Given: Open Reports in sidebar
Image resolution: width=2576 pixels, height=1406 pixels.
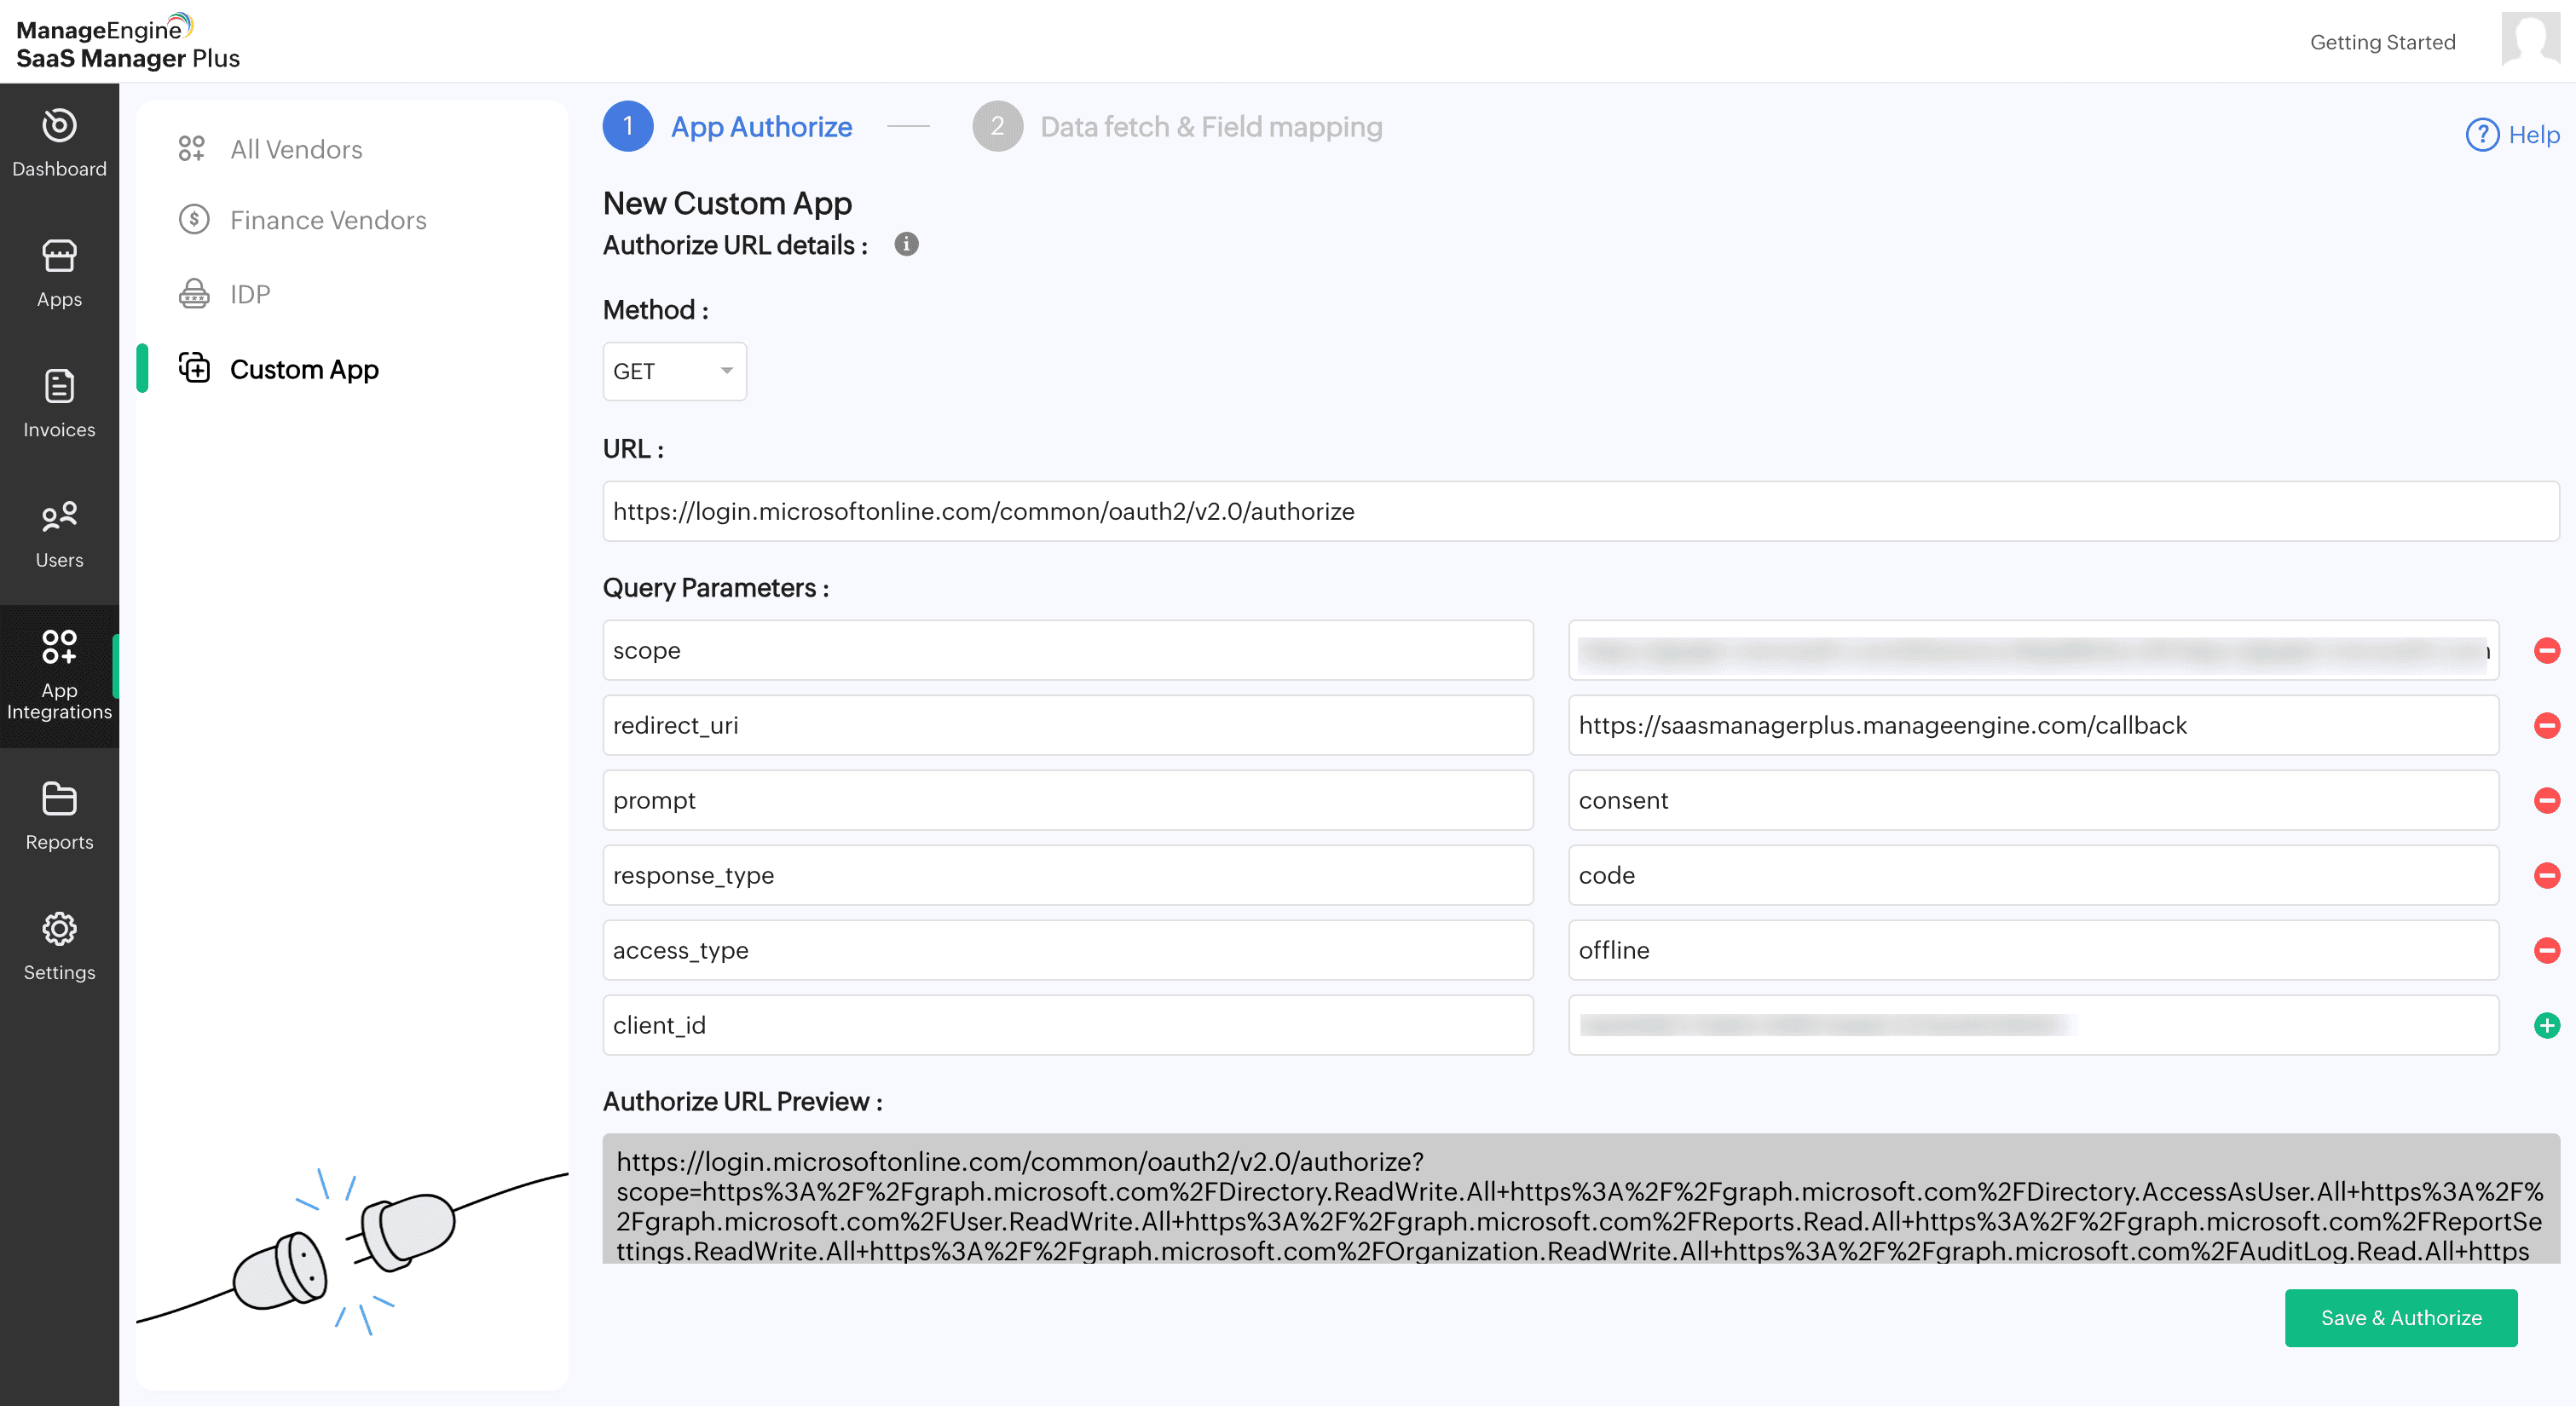Looking at the screenshot, I should 59,816.
